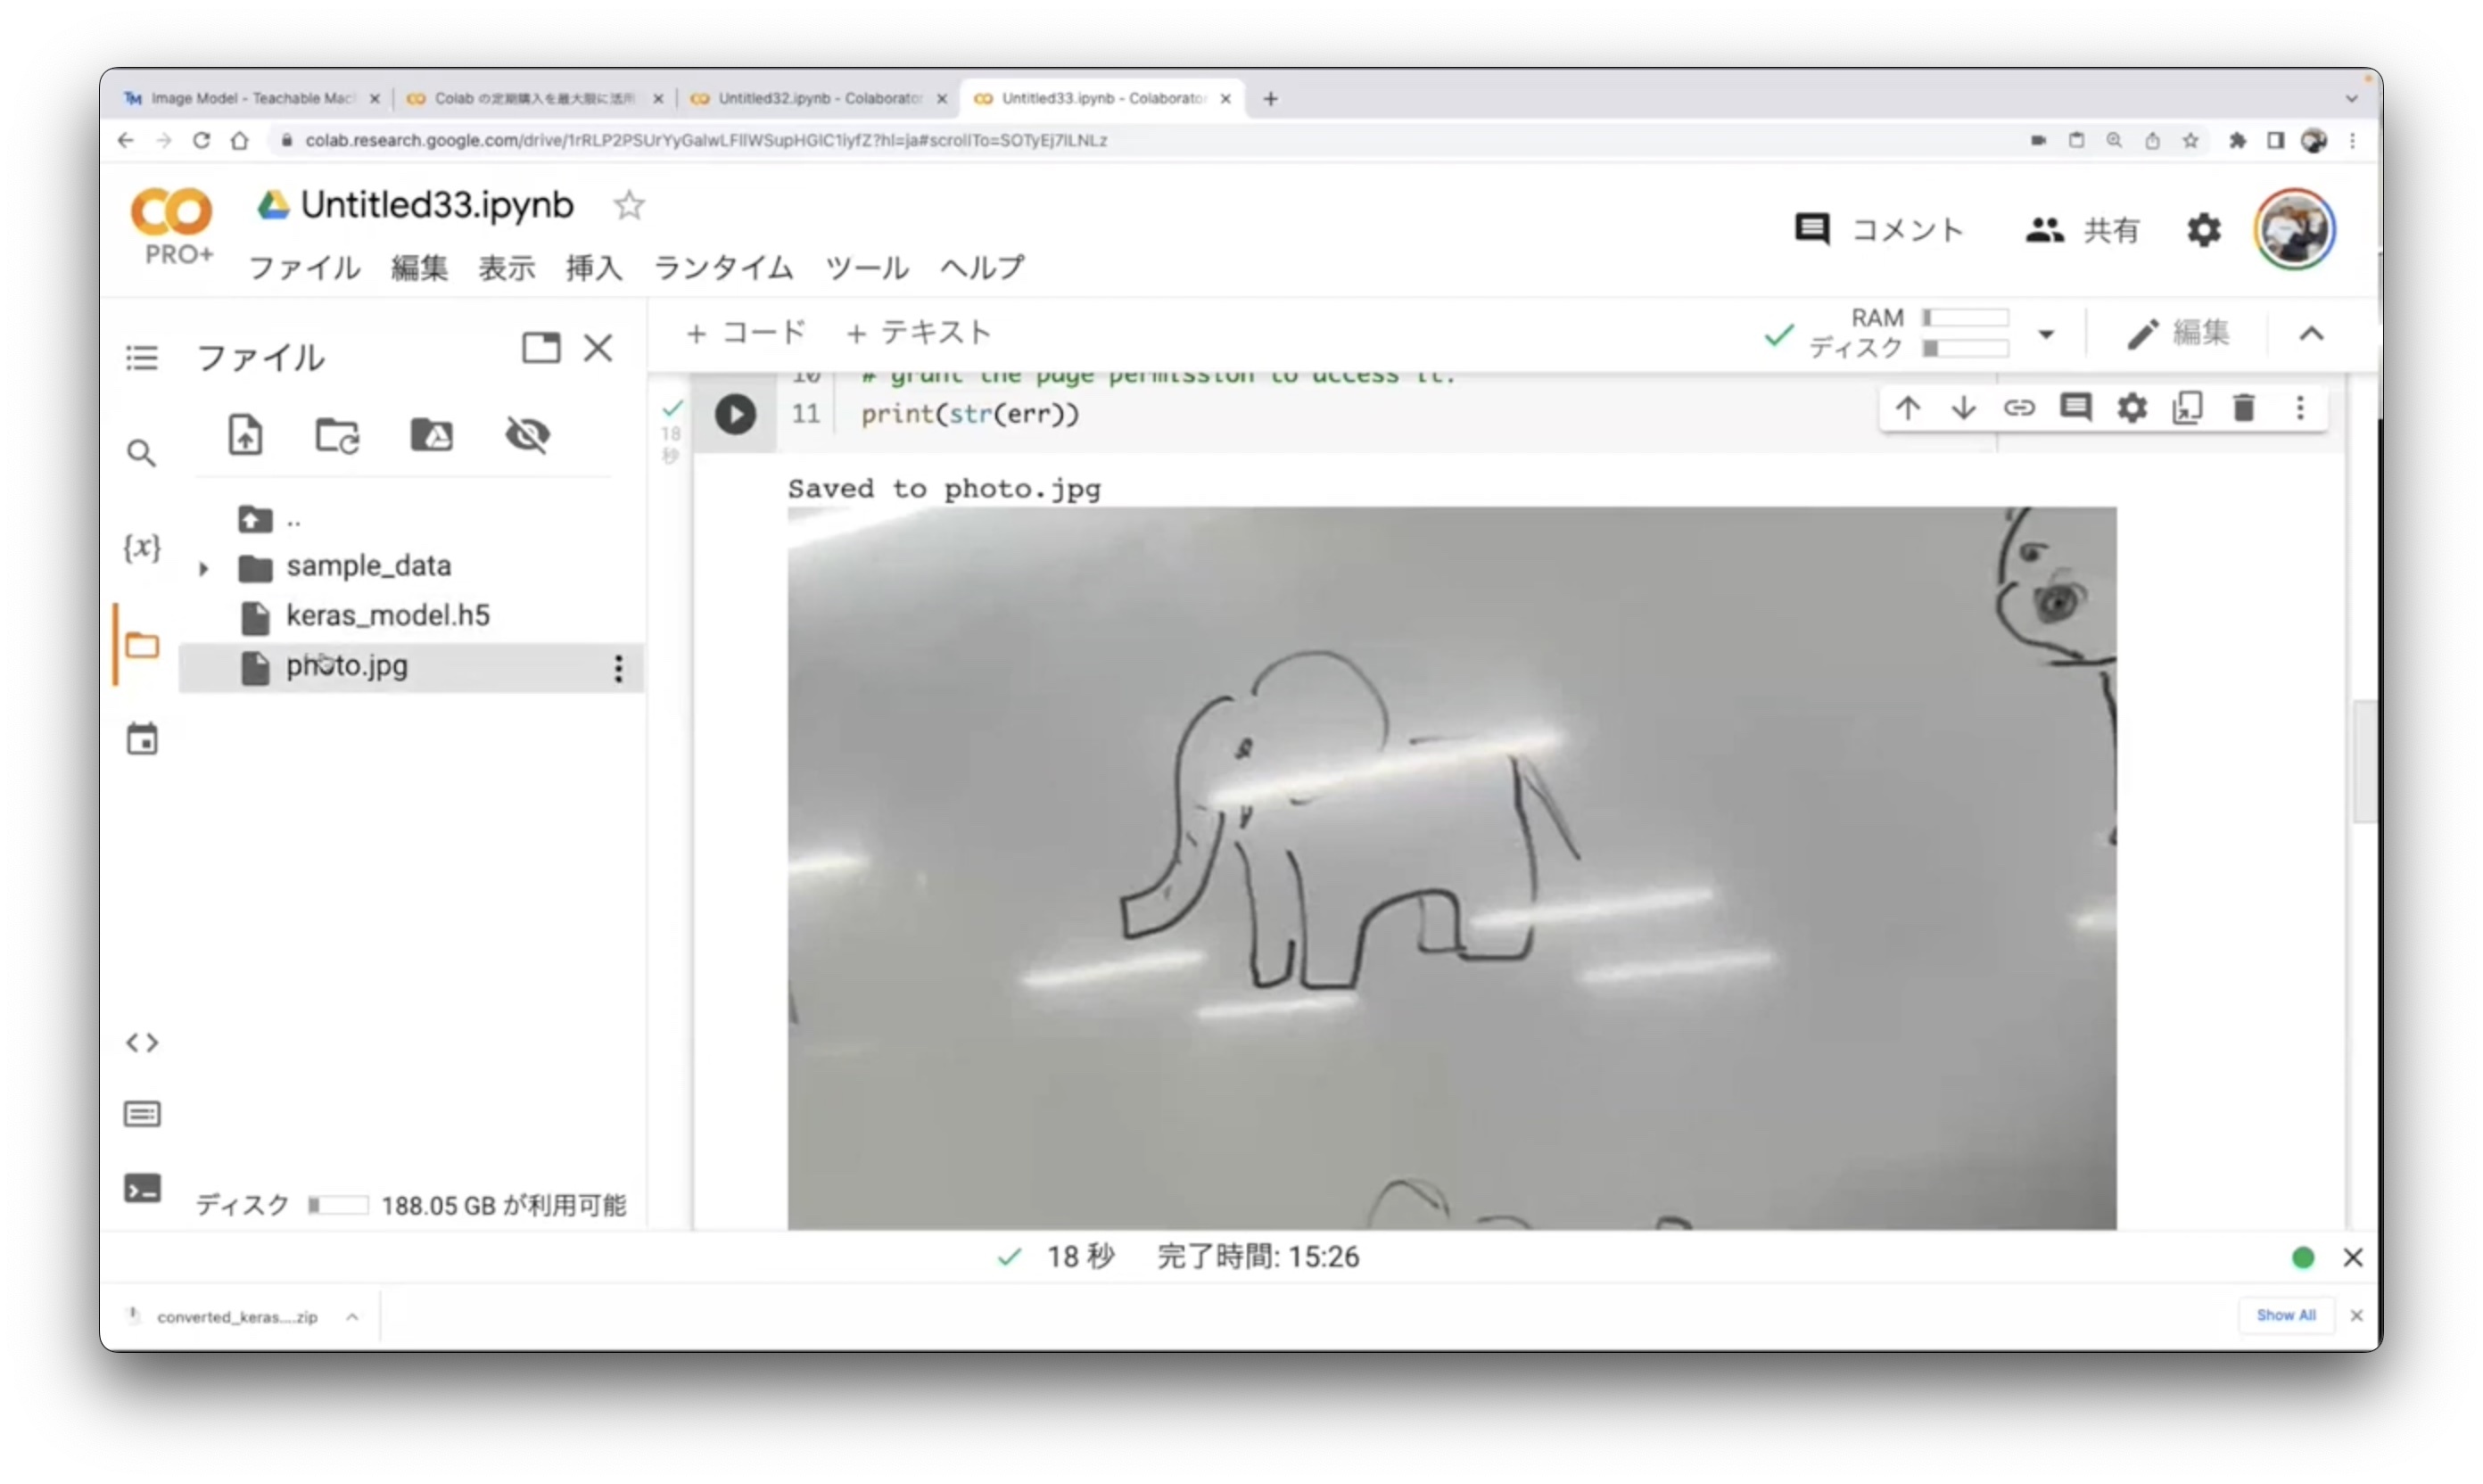Open the Files panel in a new window

[541, 348]
